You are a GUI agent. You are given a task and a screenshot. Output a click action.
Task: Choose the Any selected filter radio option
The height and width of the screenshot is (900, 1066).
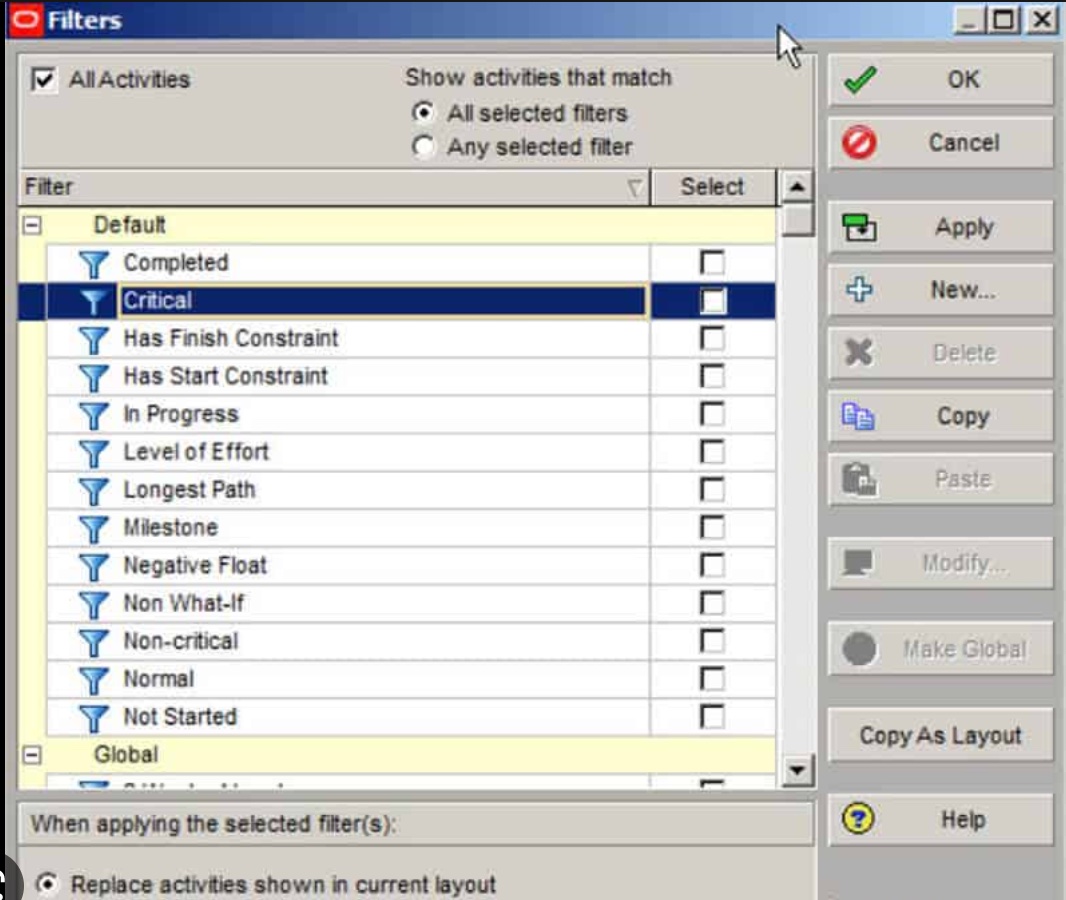click(x=424, y=145)
